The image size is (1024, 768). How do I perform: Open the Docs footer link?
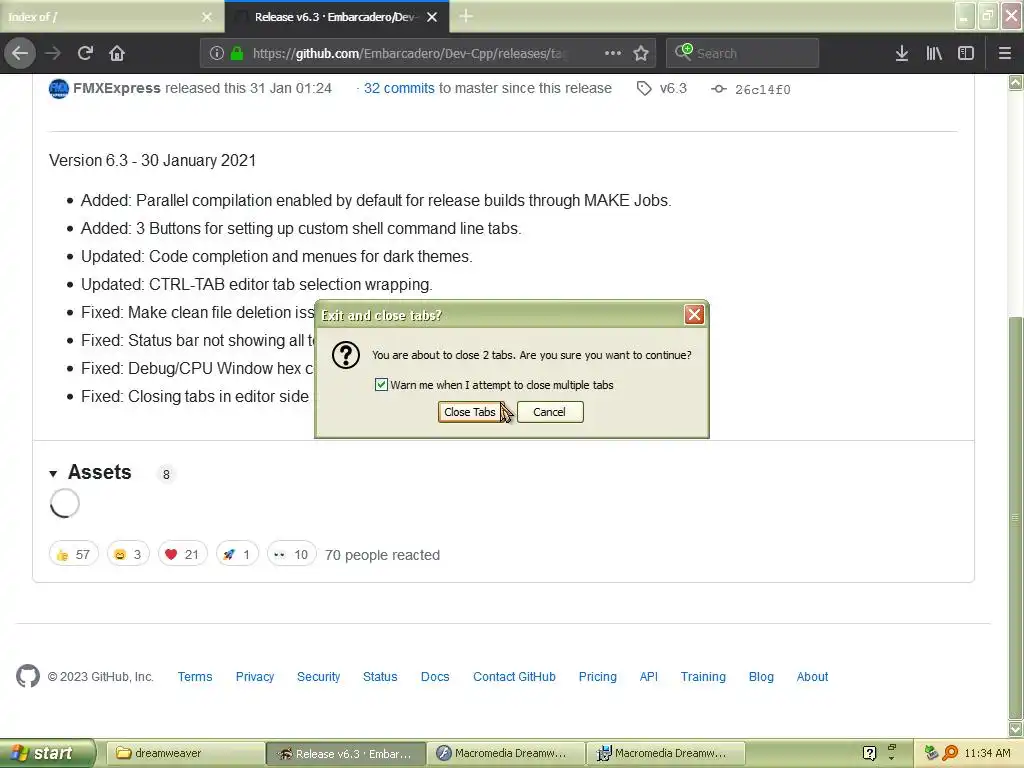pos(435,677)
